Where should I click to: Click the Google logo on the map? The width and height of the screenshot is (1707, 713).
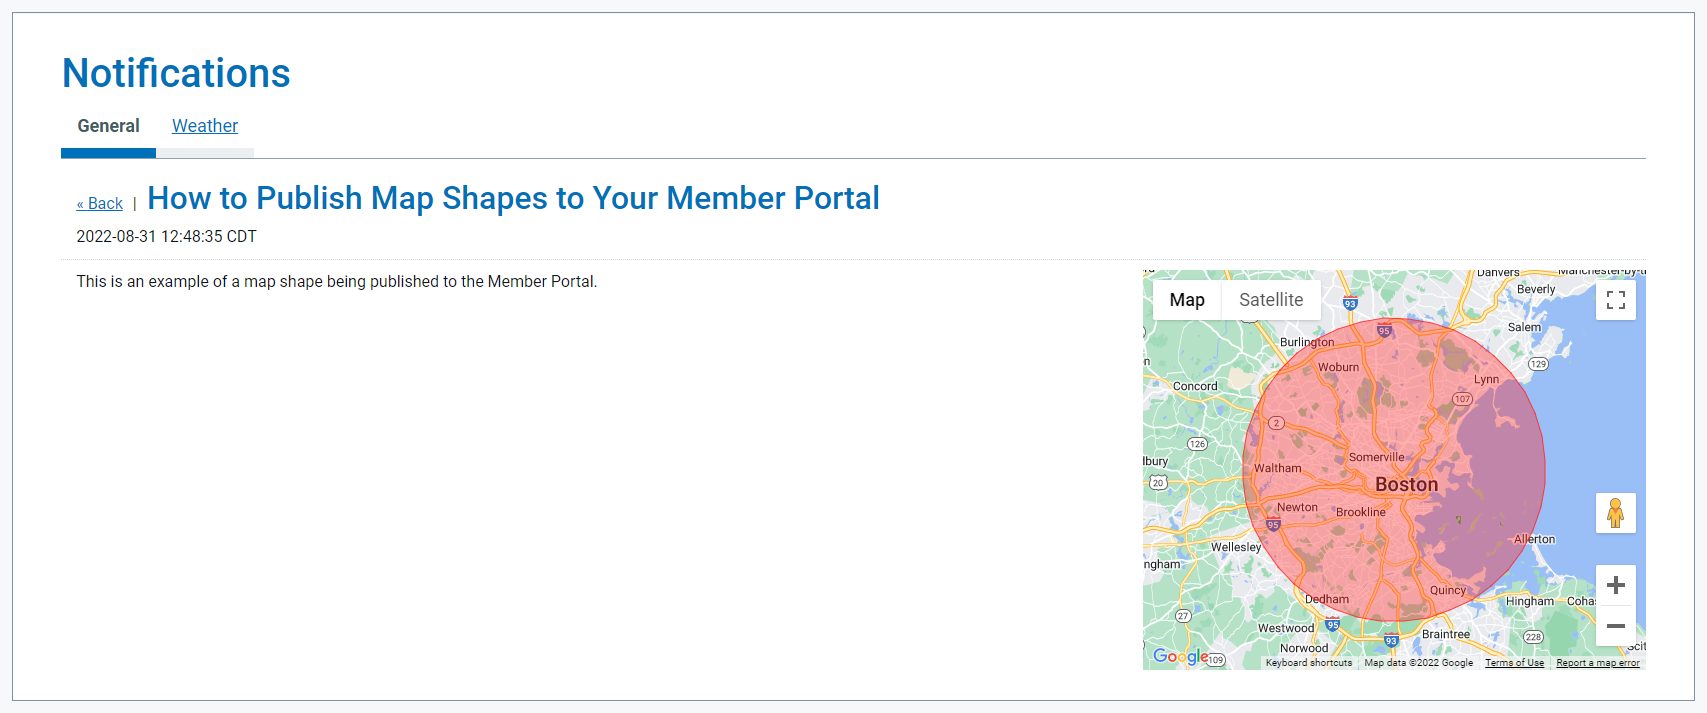point(1181,656)
